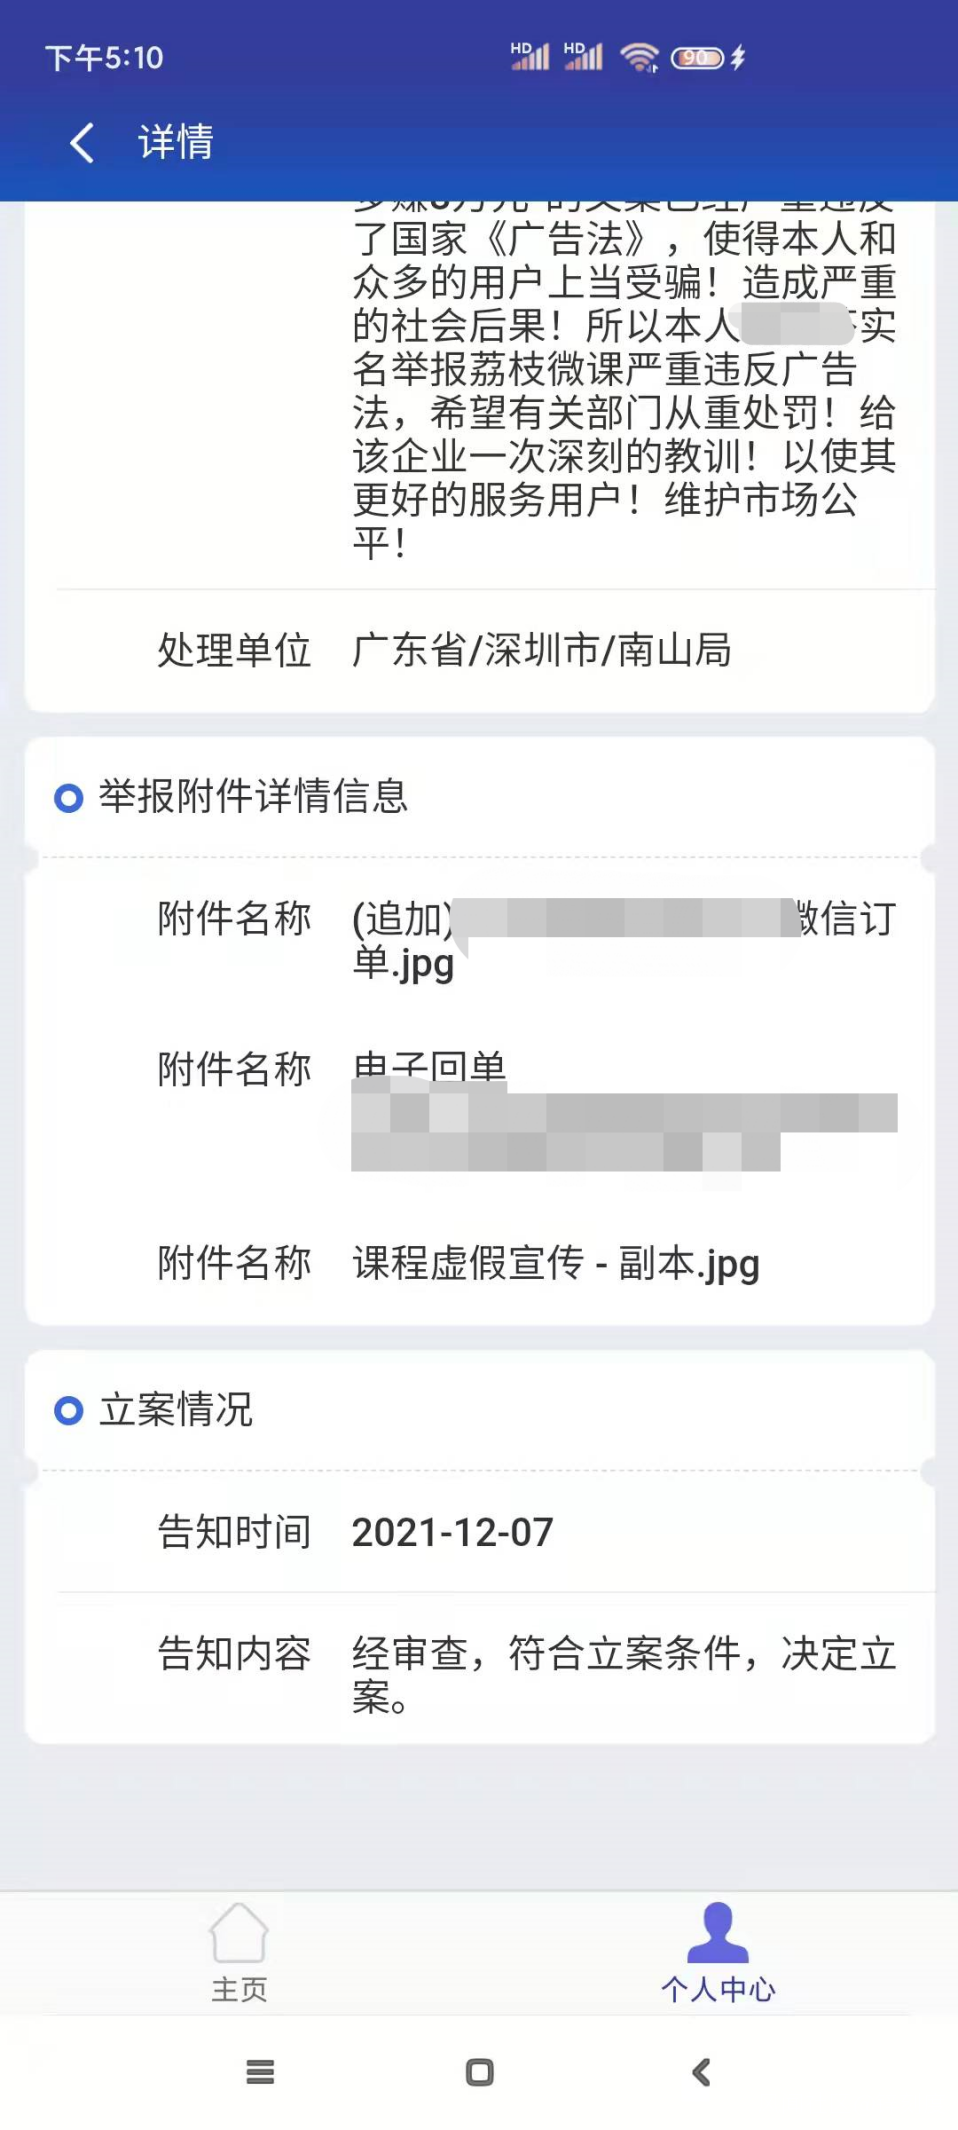958x2130 pixels.
Task: Tap the back arrow in header
Action: click(82, 143)
